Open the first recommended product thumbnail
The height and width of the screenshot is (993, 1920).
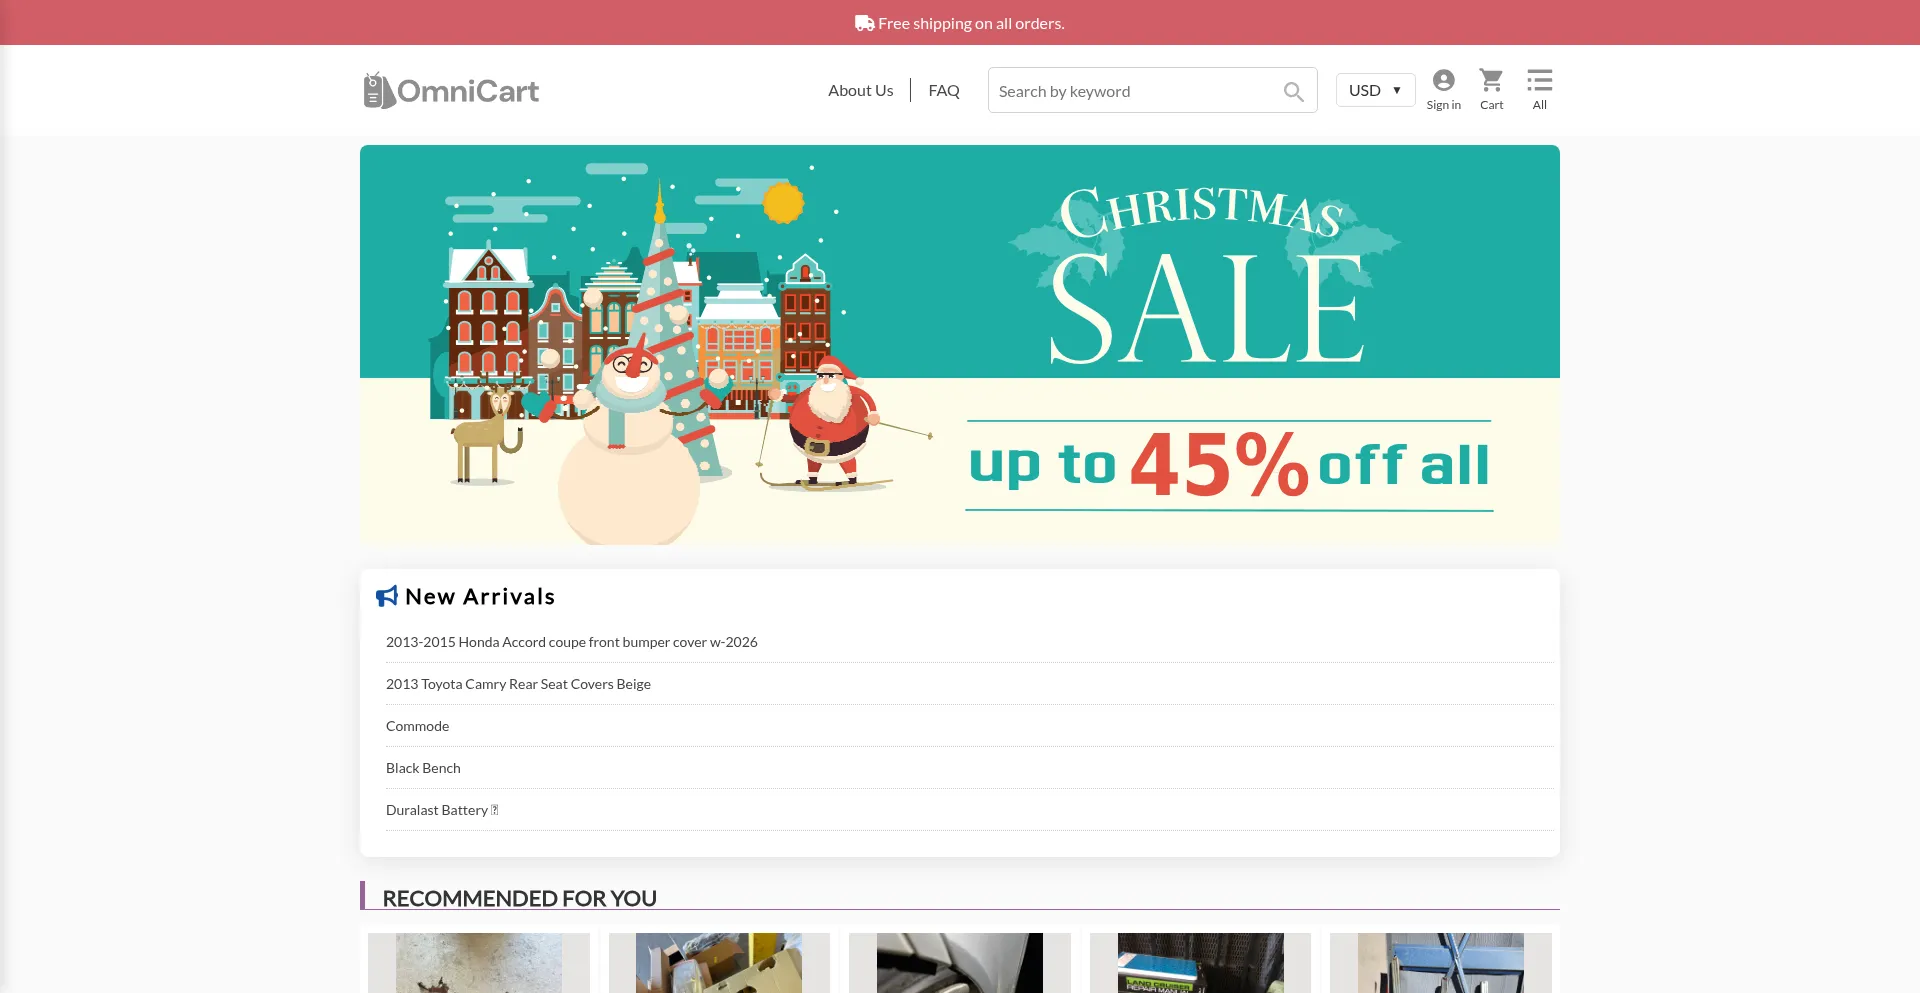[479, 963]
